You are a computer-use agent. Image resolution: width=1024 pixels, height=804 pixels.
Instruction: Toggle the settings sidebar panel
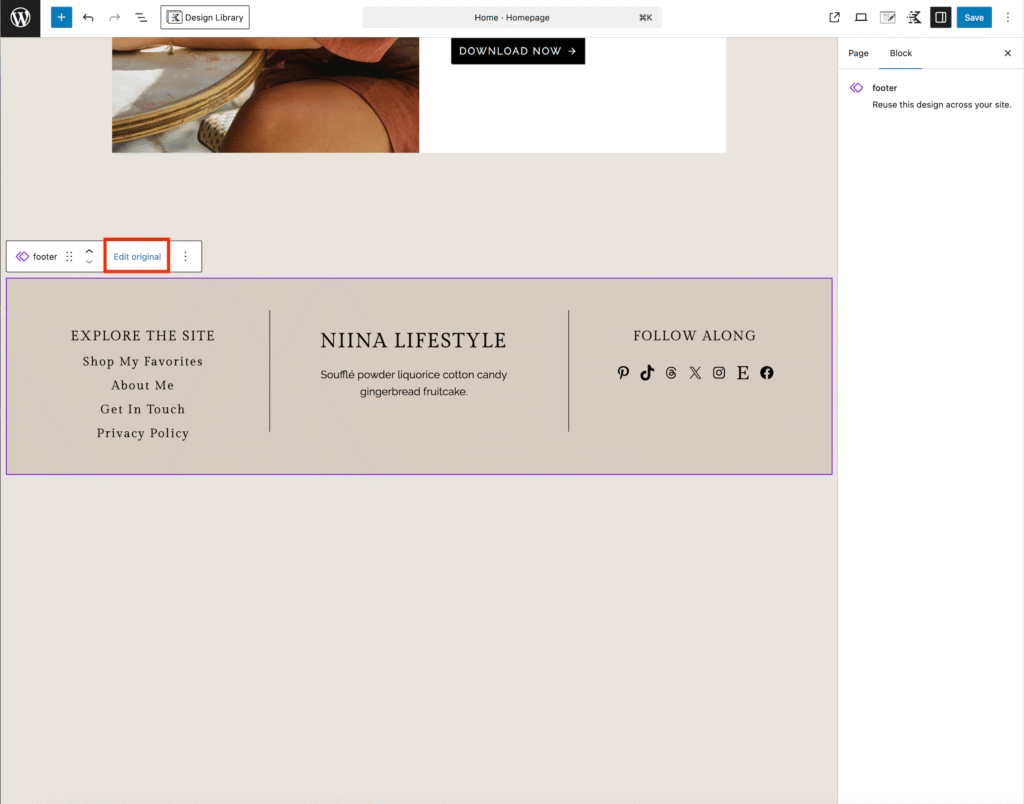[940, 17]
